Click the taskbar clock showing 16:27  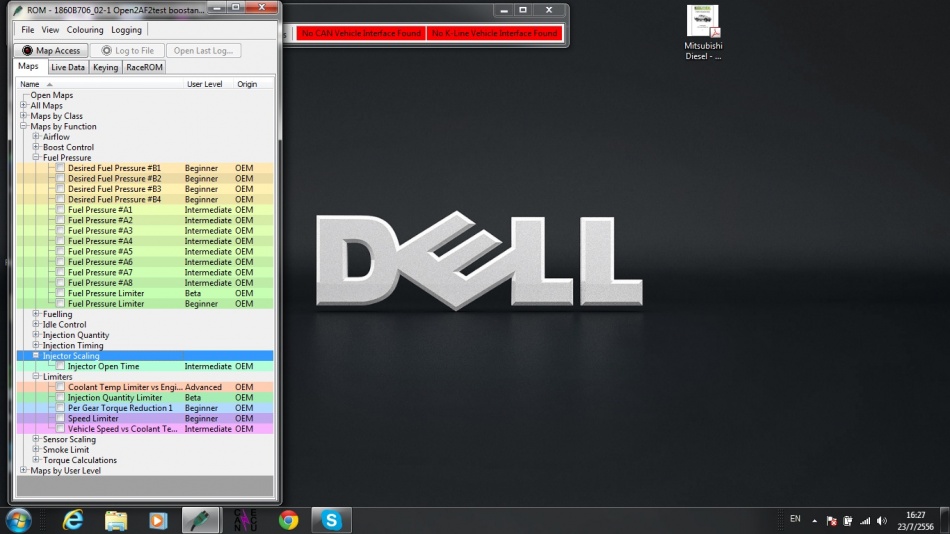[915, 521]
